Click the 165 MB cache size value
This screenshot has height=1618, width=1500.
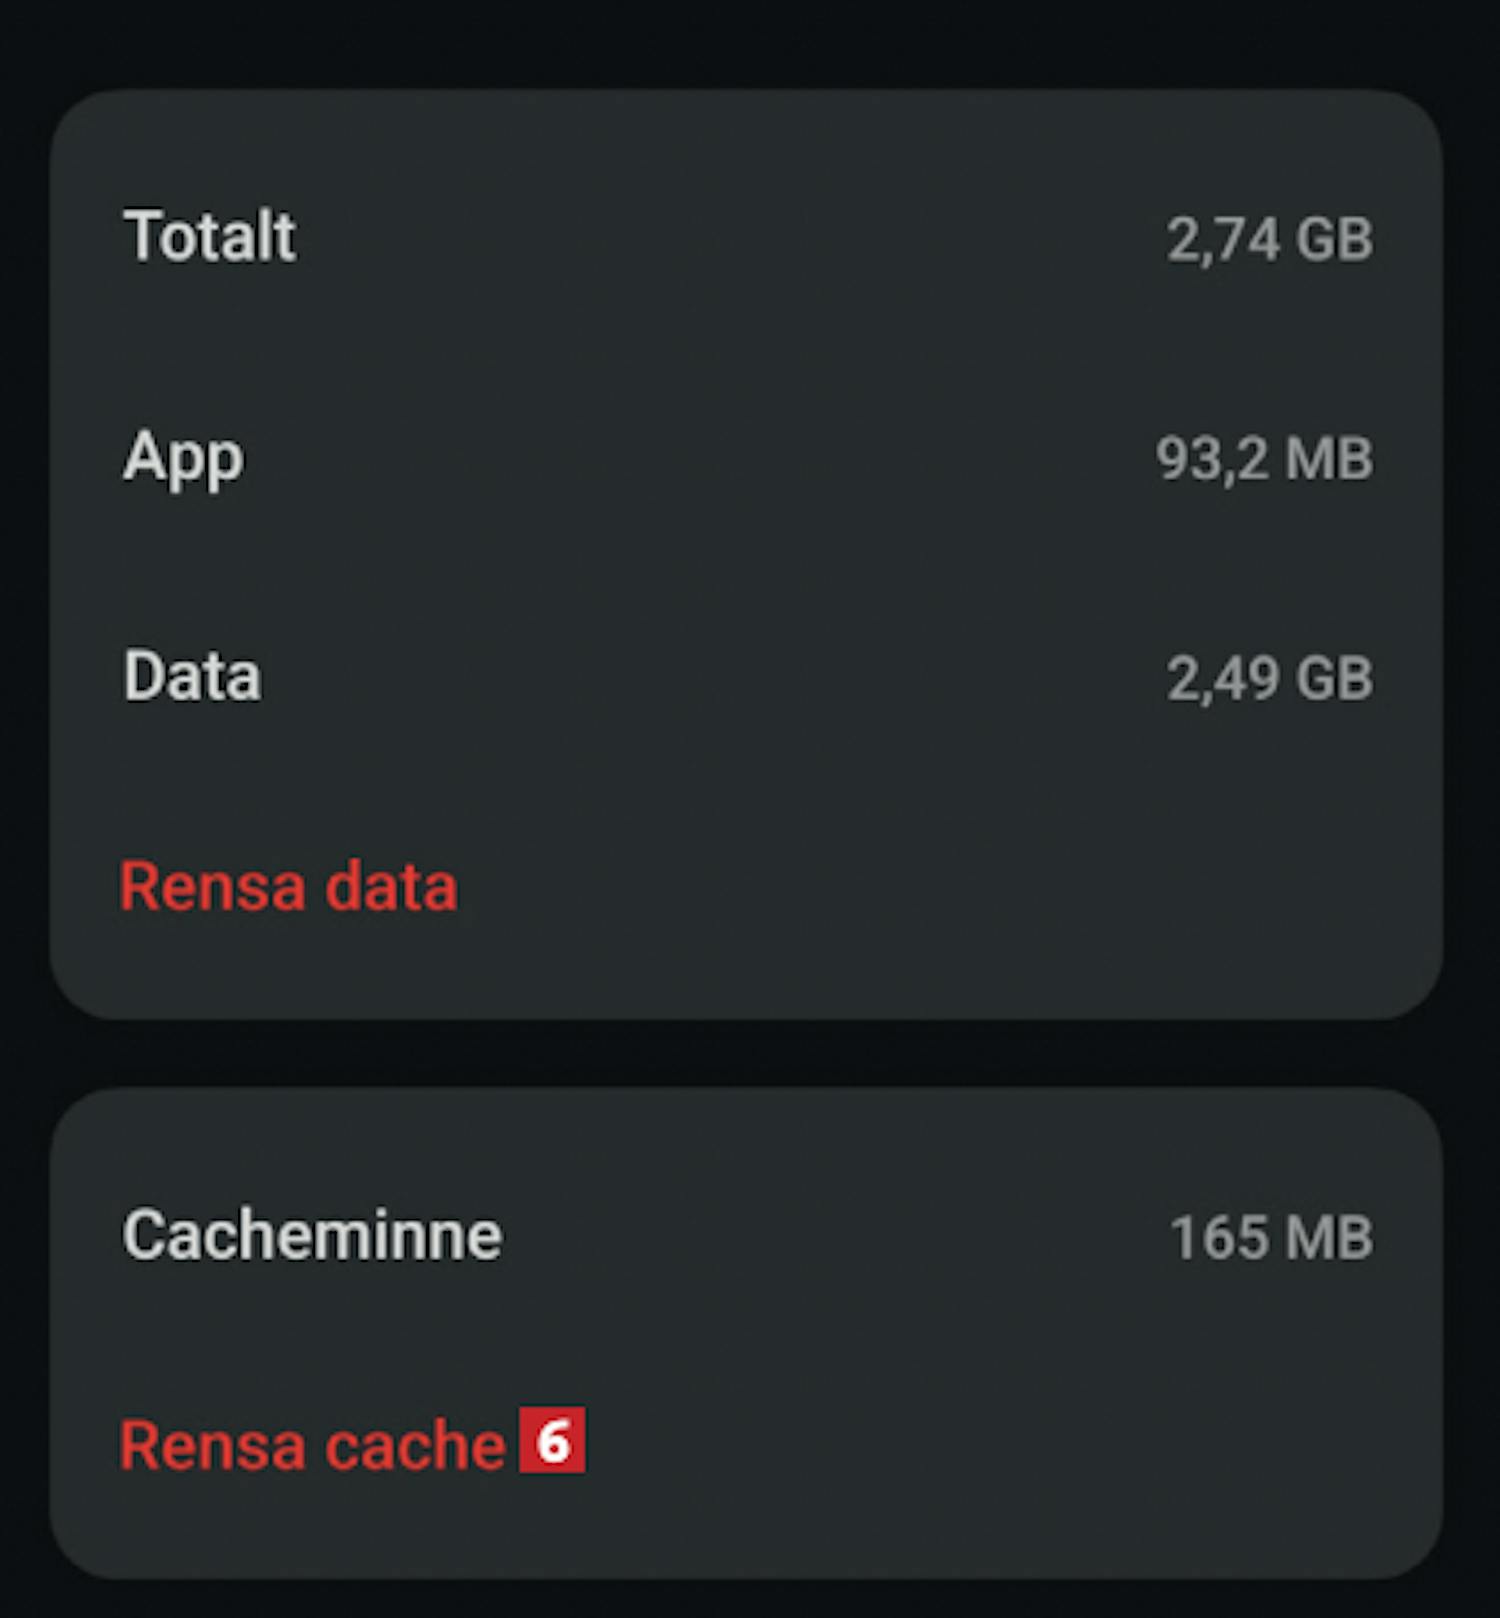pyautogui.click(x=1272, y=1237)
